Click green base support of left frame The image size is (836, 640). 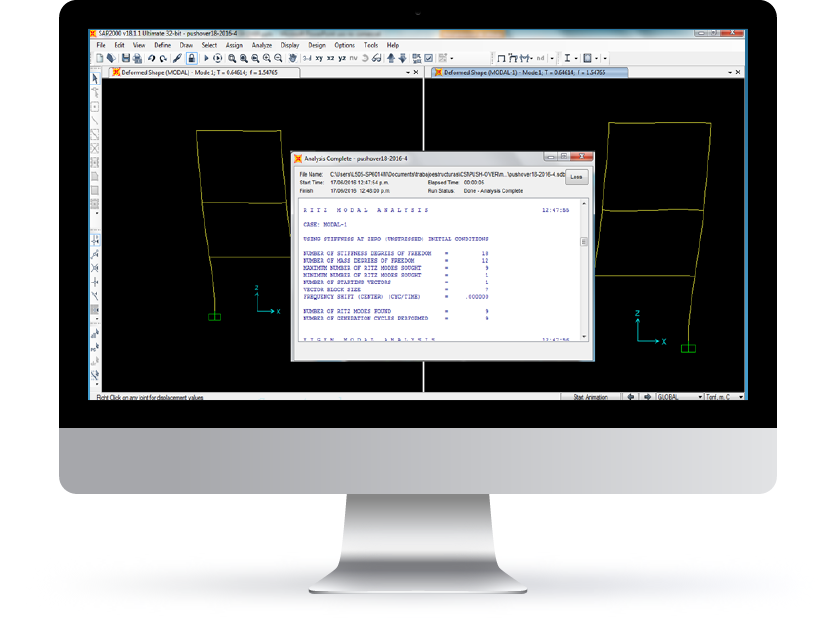pos(214,317)
